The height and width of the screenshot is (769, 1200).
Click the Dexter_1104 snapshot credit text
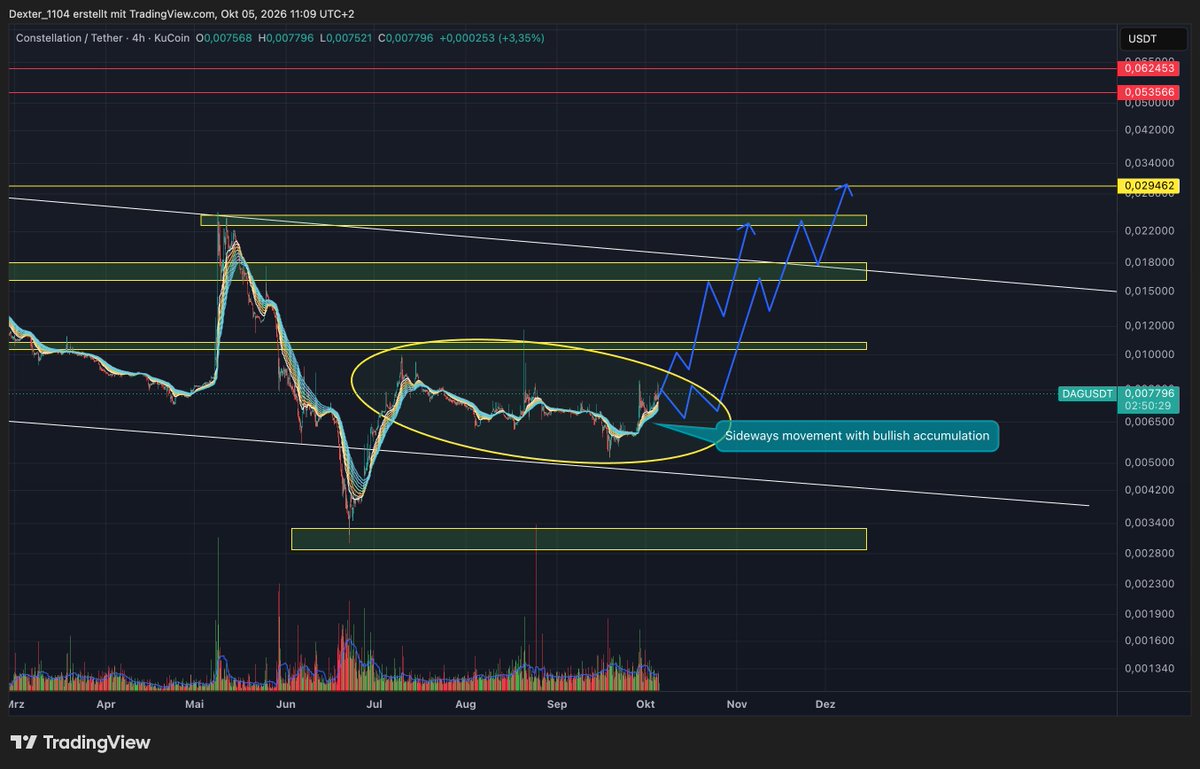pos(180,13)
